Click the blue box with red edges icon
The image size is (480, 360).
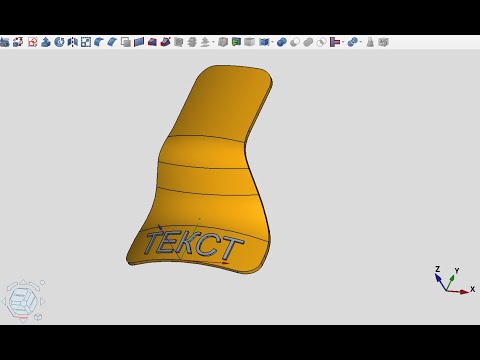pos(152,42)
